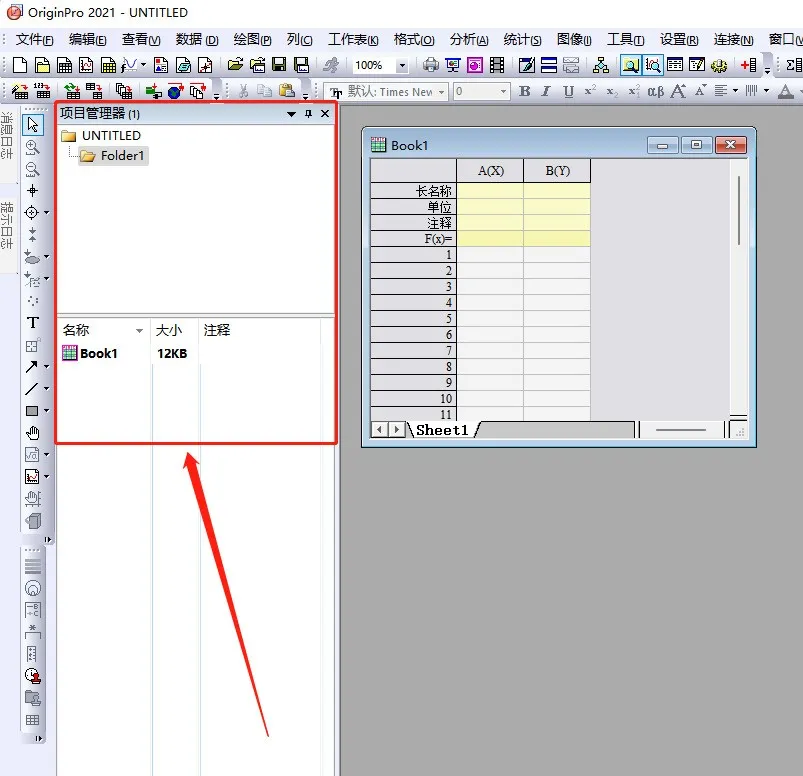Screen dimensions: 803x776
Task: Select the Line drawing tool
Action: pyautogui.click(x=33, y=389)
